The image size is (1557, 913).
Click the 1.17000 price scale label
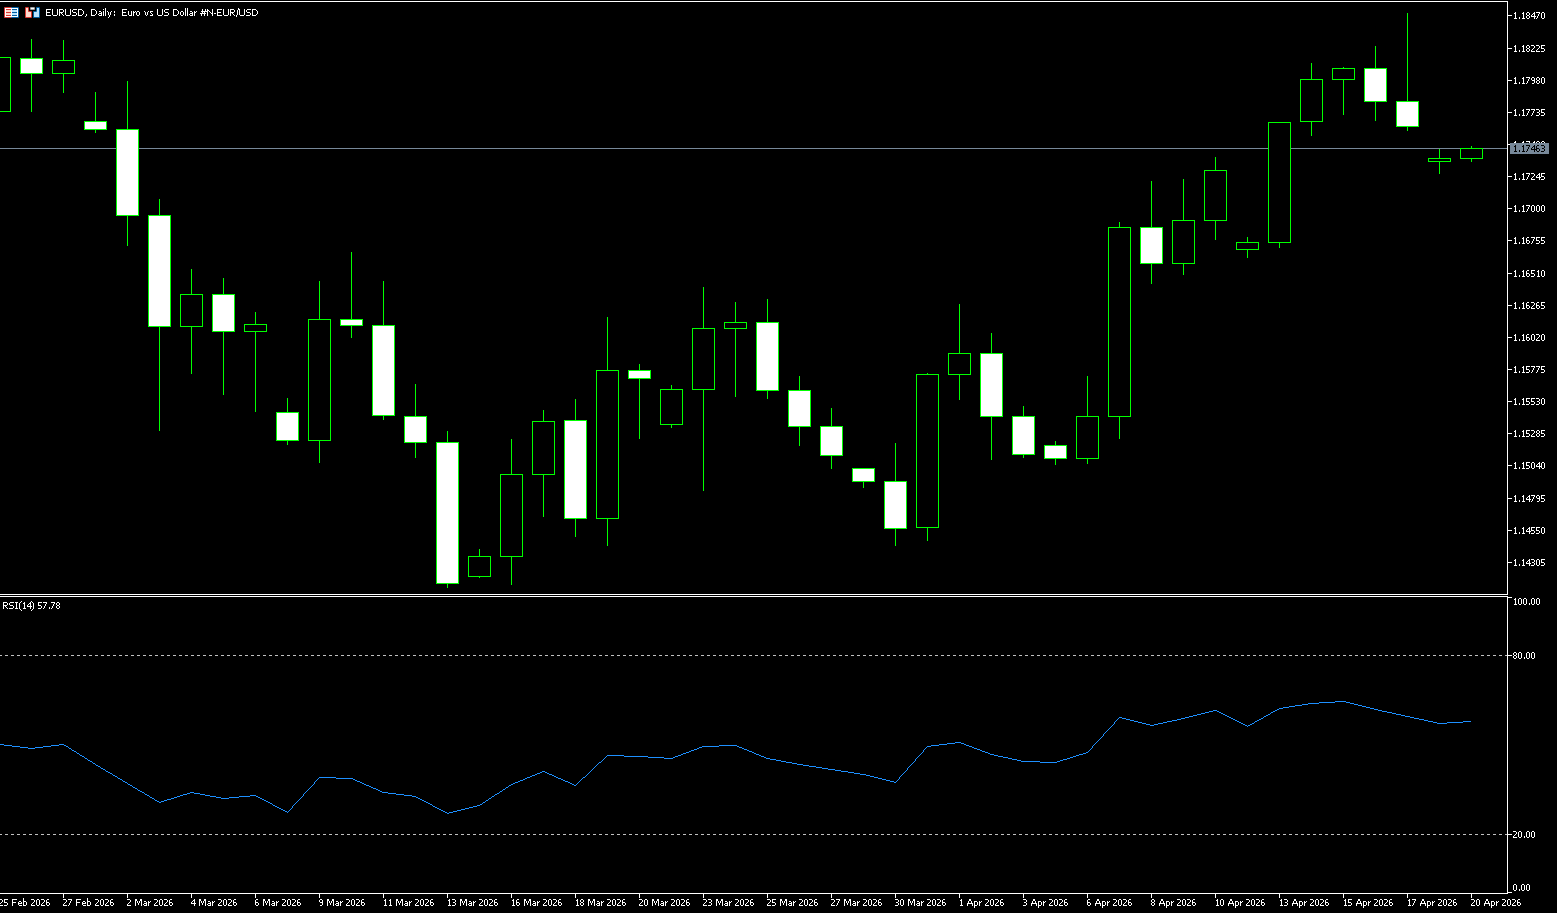click(1528, 209)
